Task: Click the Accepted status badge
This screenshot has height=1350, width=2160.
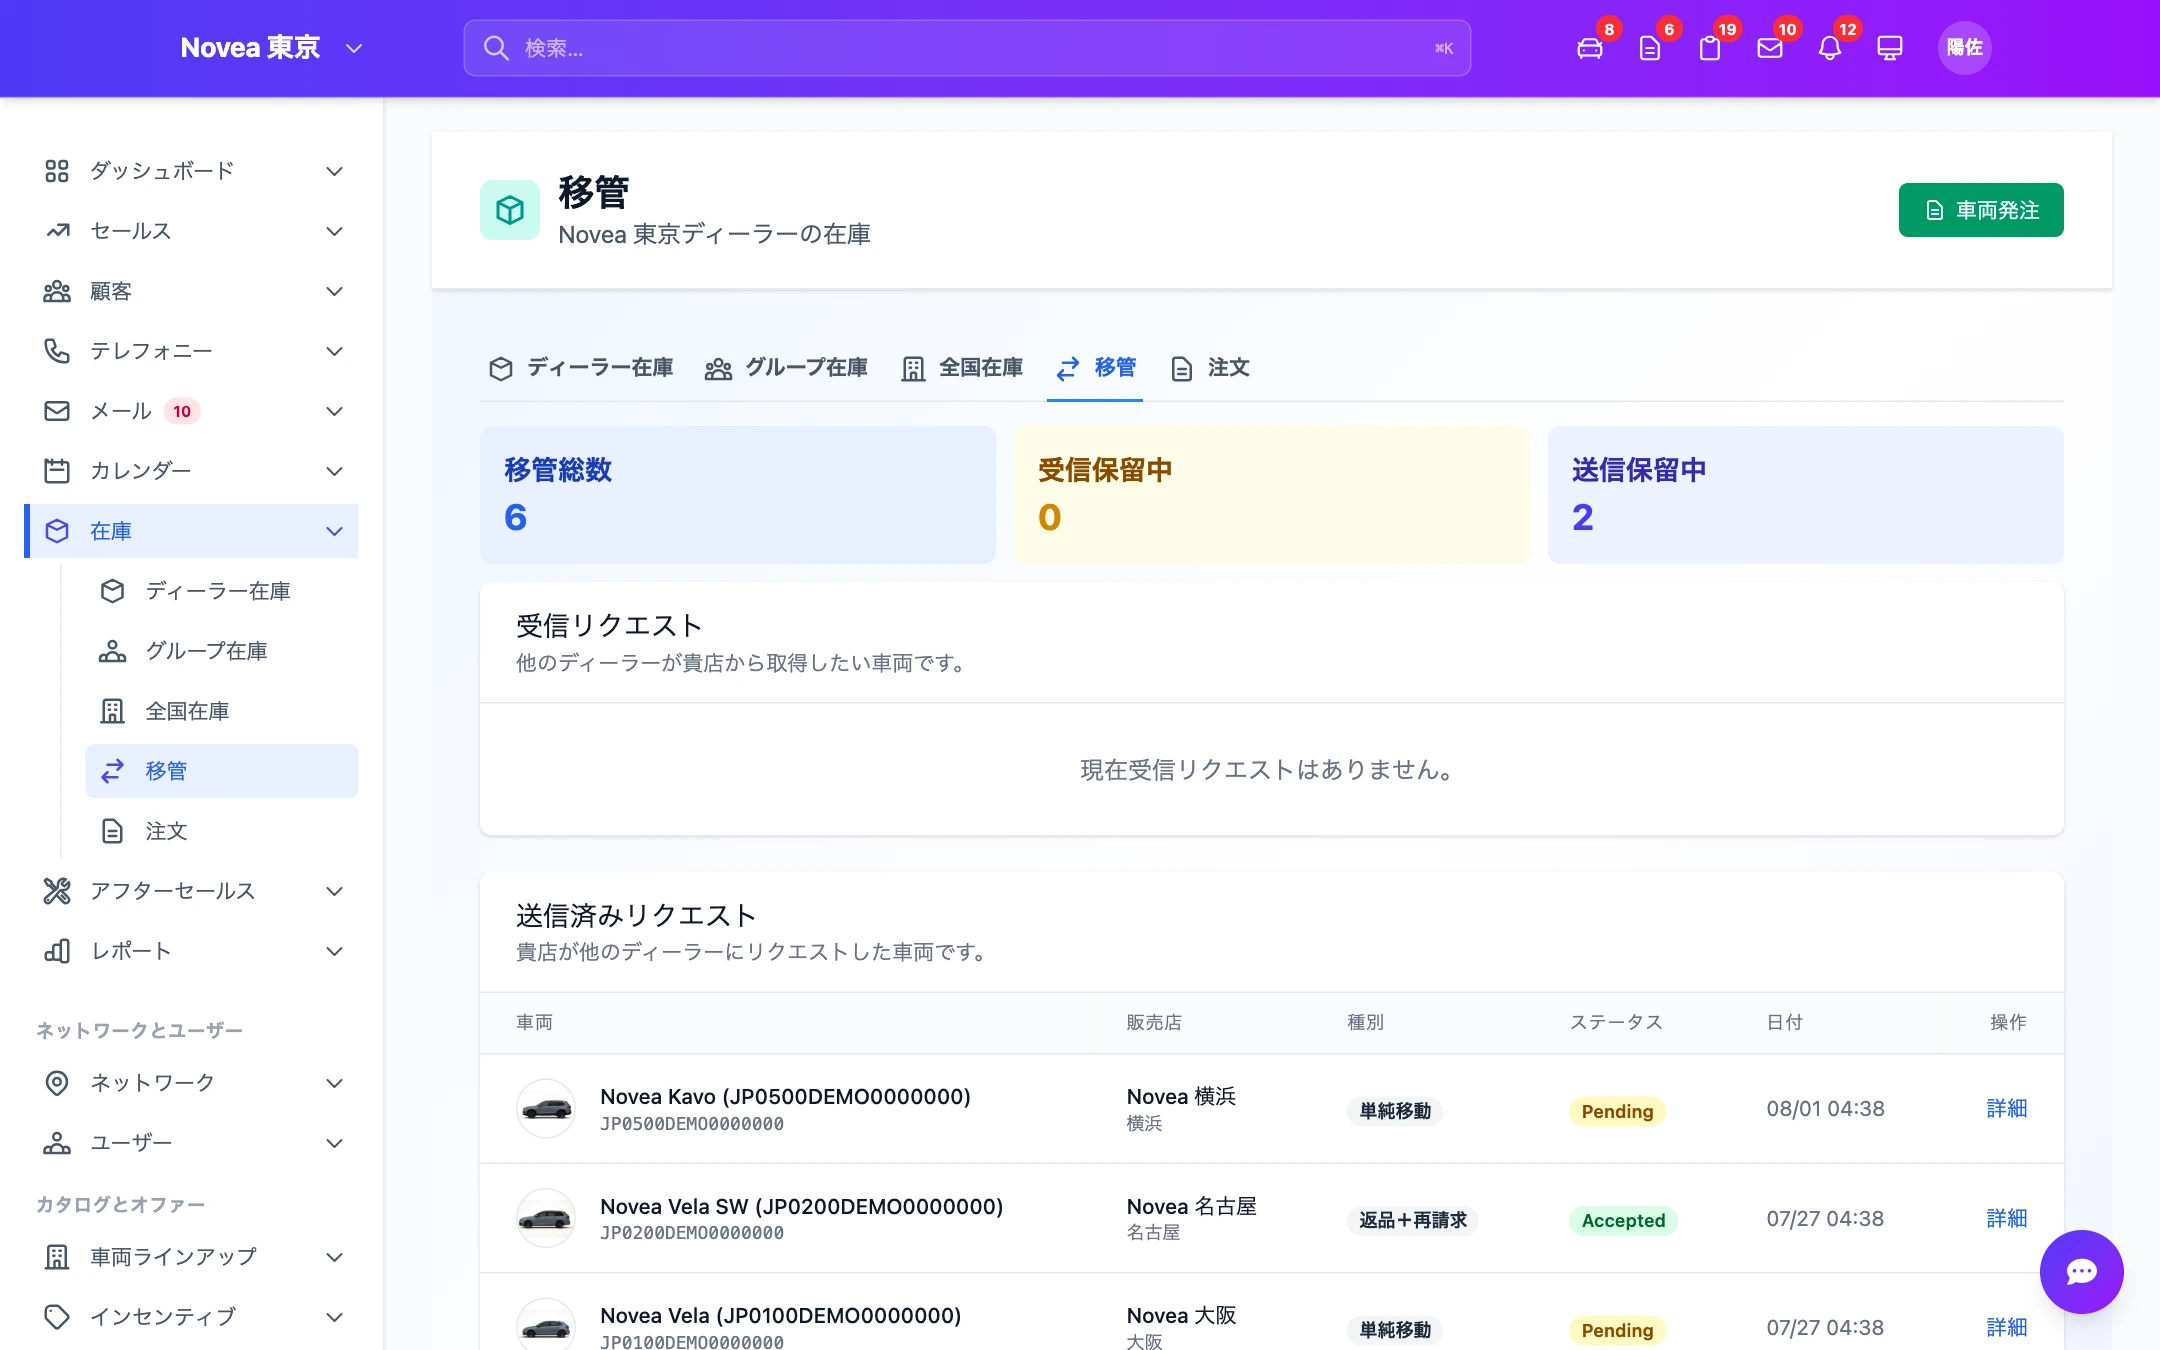Action: pos(1623,1220)
